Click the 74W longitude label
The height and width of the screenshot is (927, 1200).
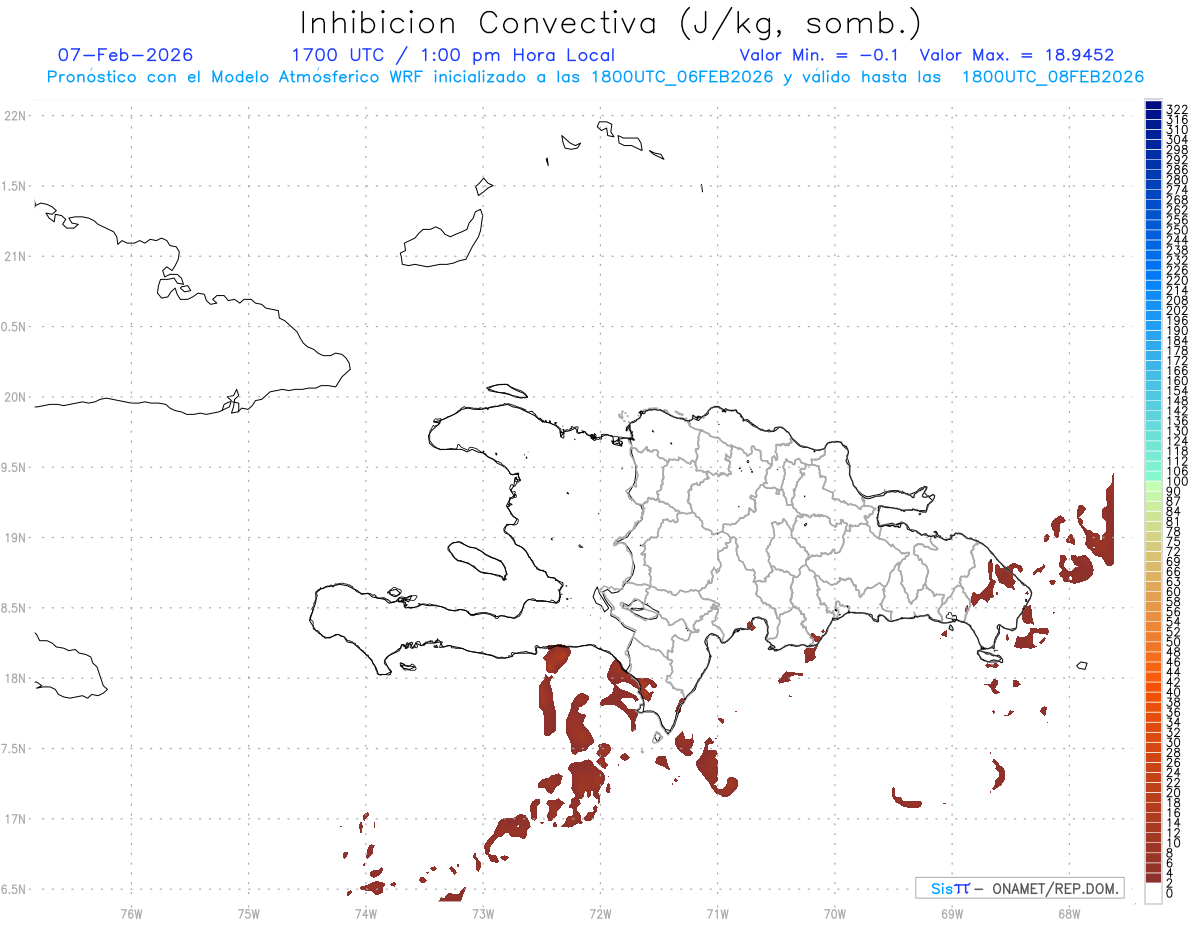366,912
